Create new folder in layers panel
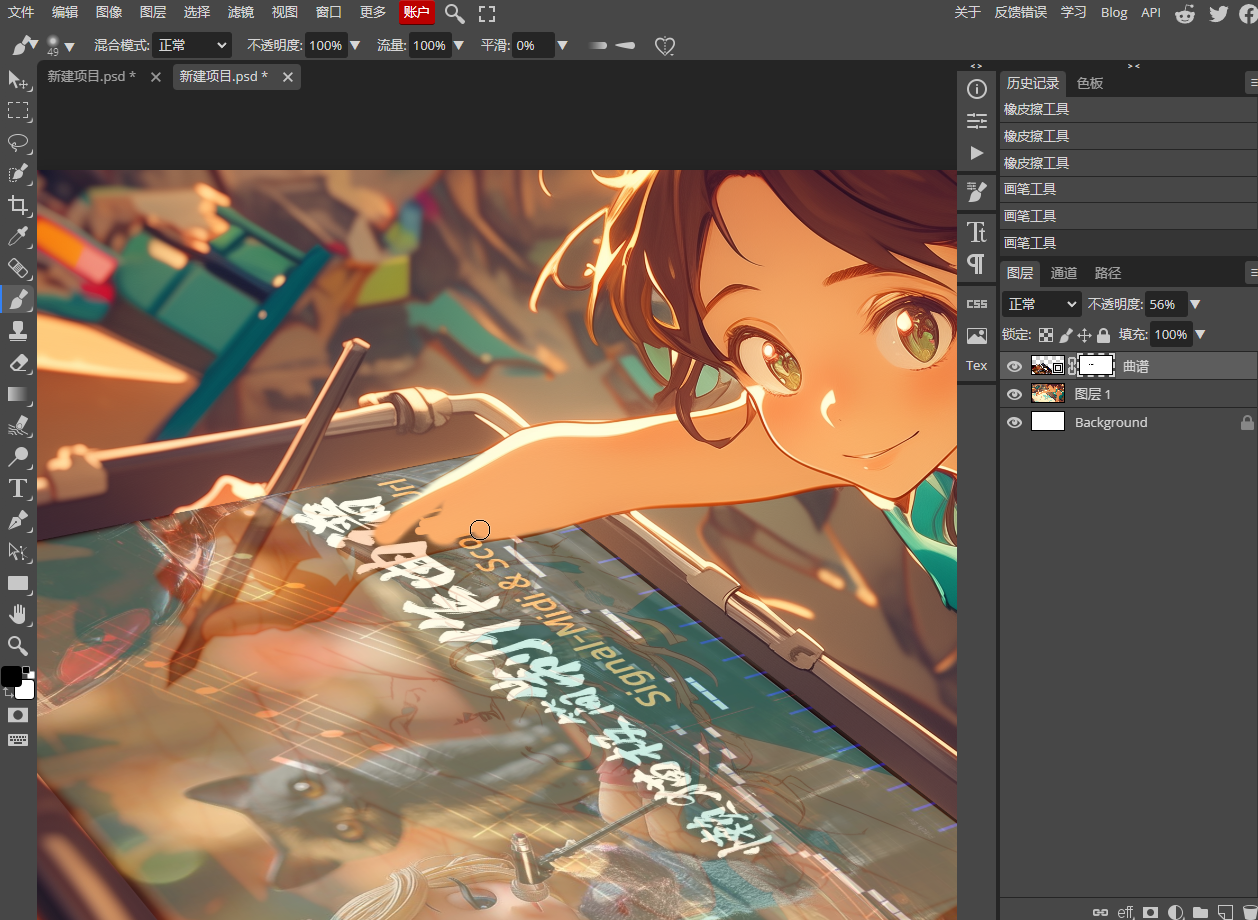This screenshot has height=920, width=1258. [x=1200, y=912]
